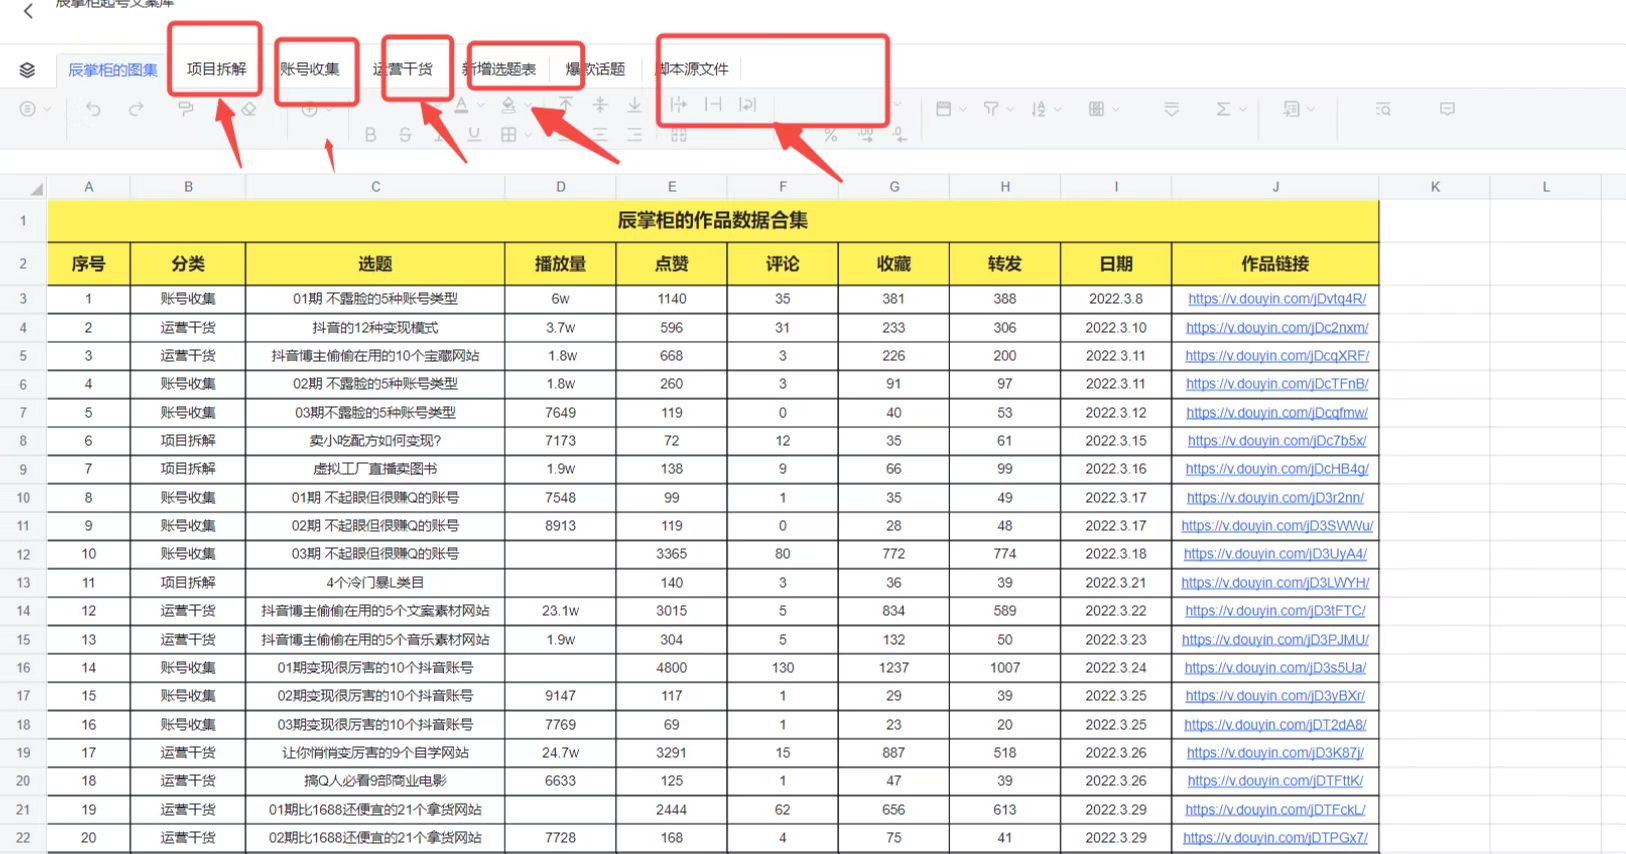Open link https://v.douyin.com/jDc2nxm/
The width and height of the screenshot is (1626, 854).
click(1277, 328)
